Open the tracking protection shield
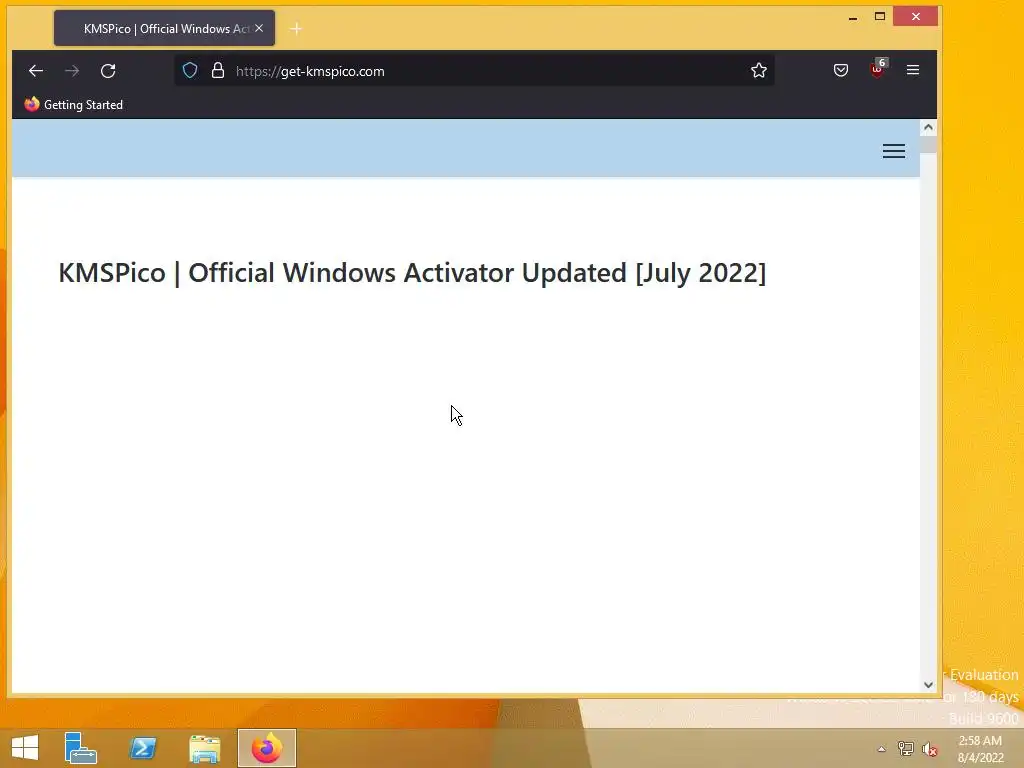 190,71
